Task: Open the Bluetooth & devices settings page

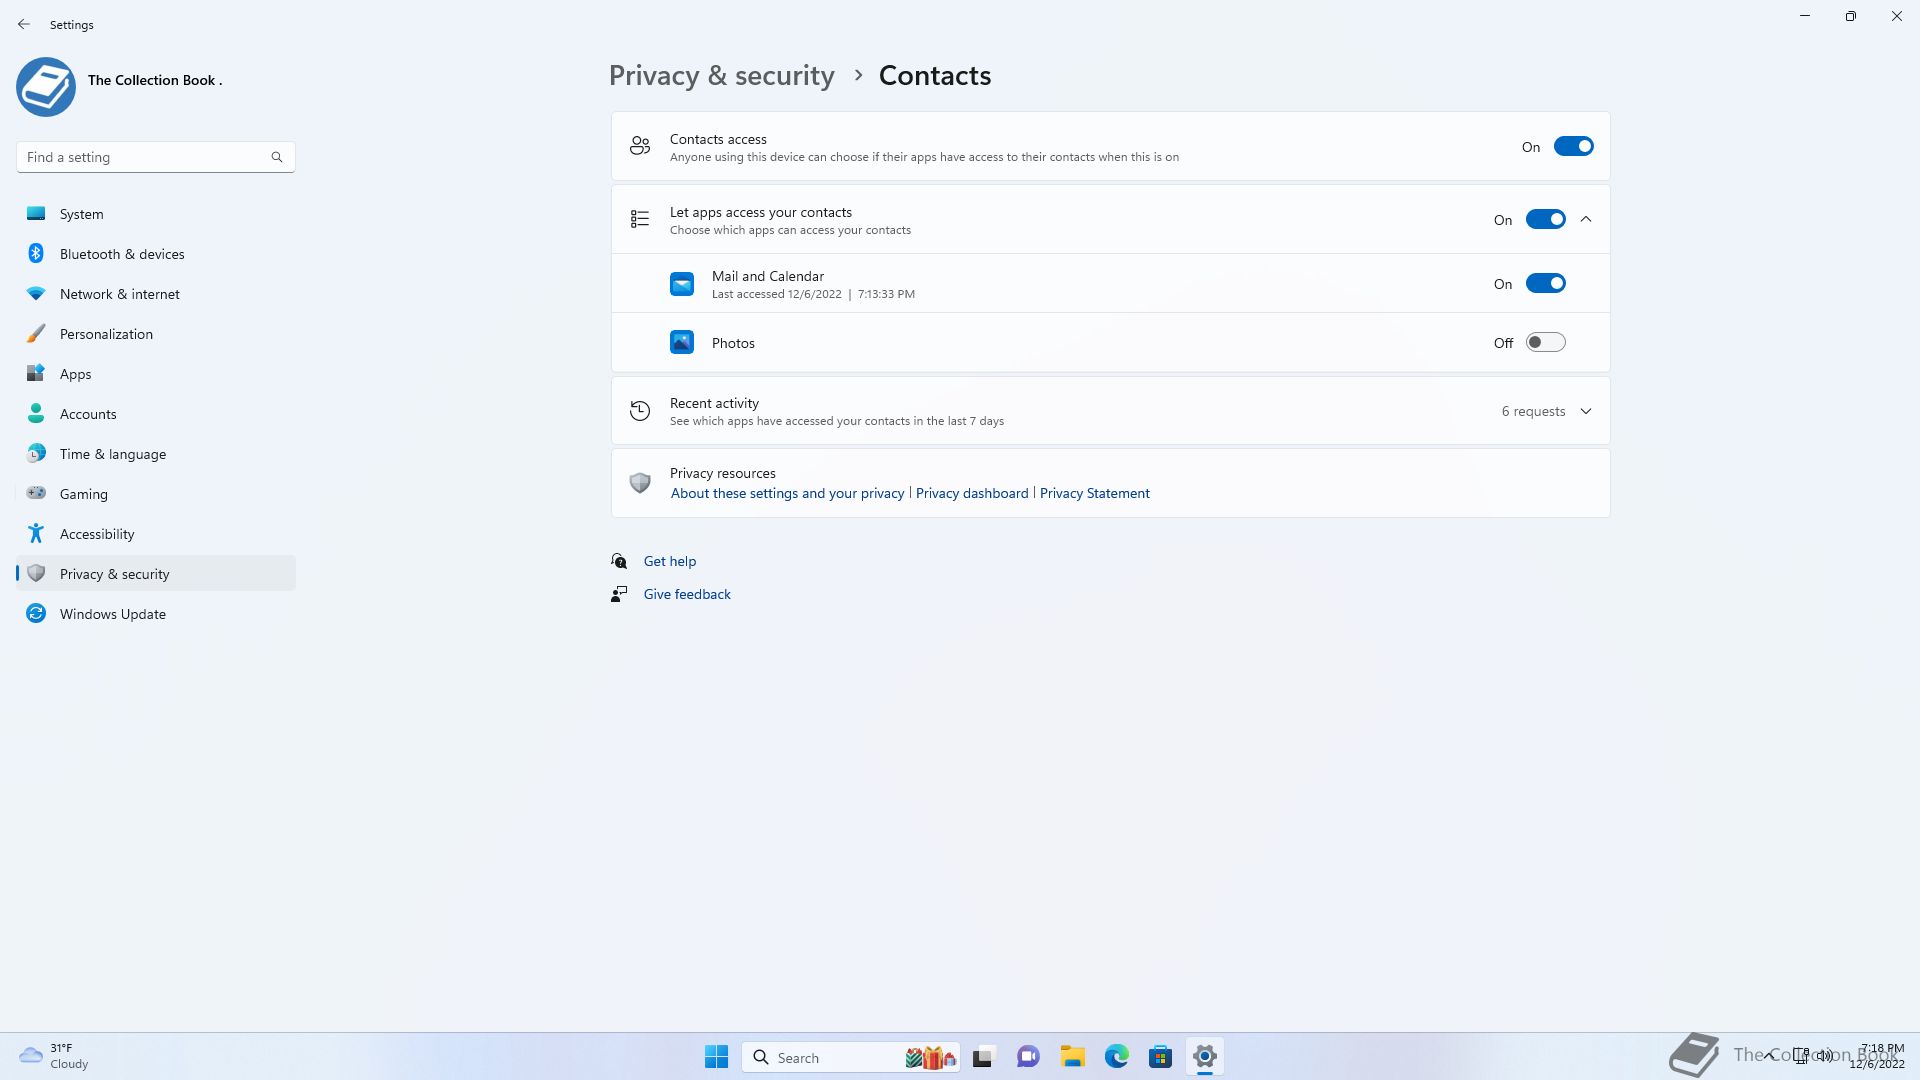Action: tap(122, 254)
